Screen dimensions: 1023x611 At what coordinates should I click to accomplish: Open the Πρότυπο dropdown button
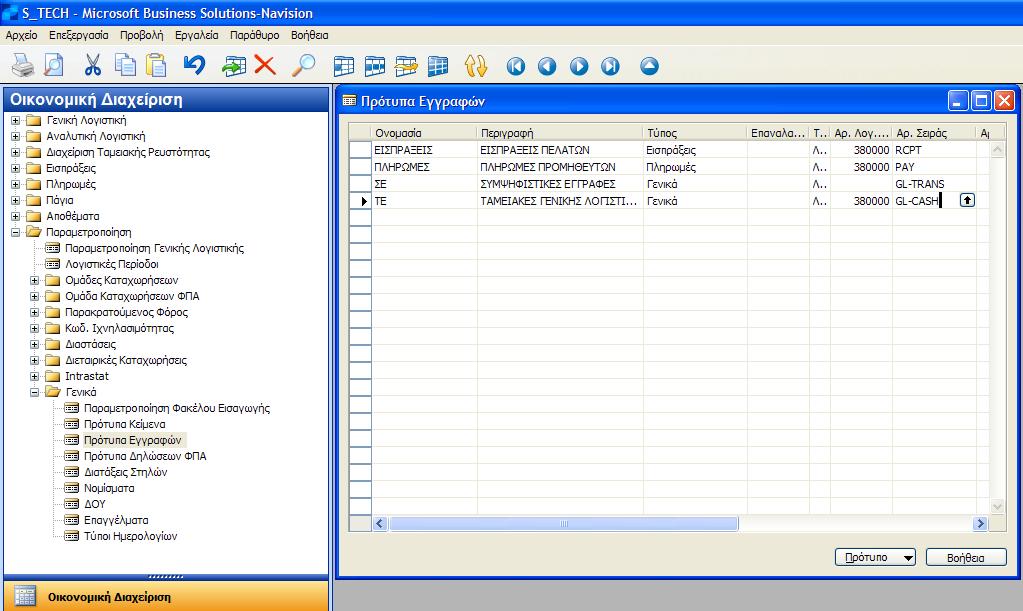point(875,558)
